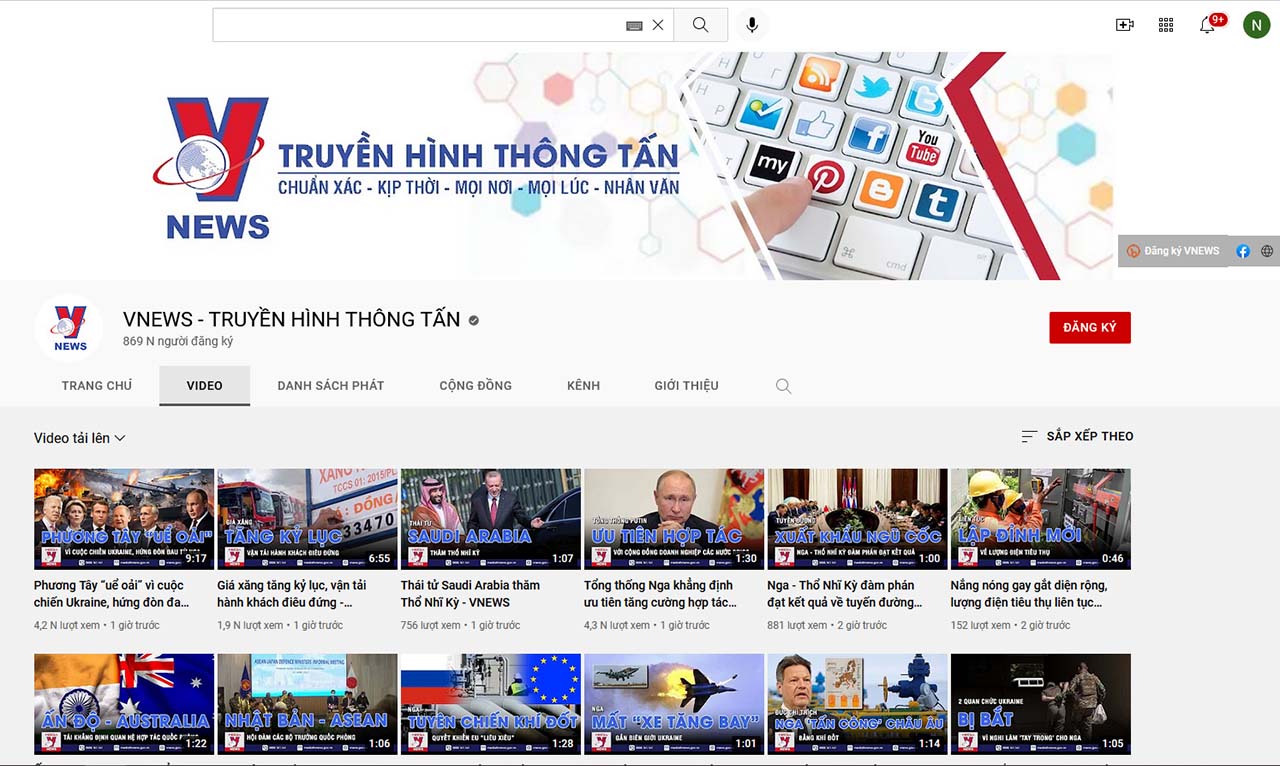Open the notifications bell
Viewport: 1280px width, 766px height.
(x=1207, y=26)
